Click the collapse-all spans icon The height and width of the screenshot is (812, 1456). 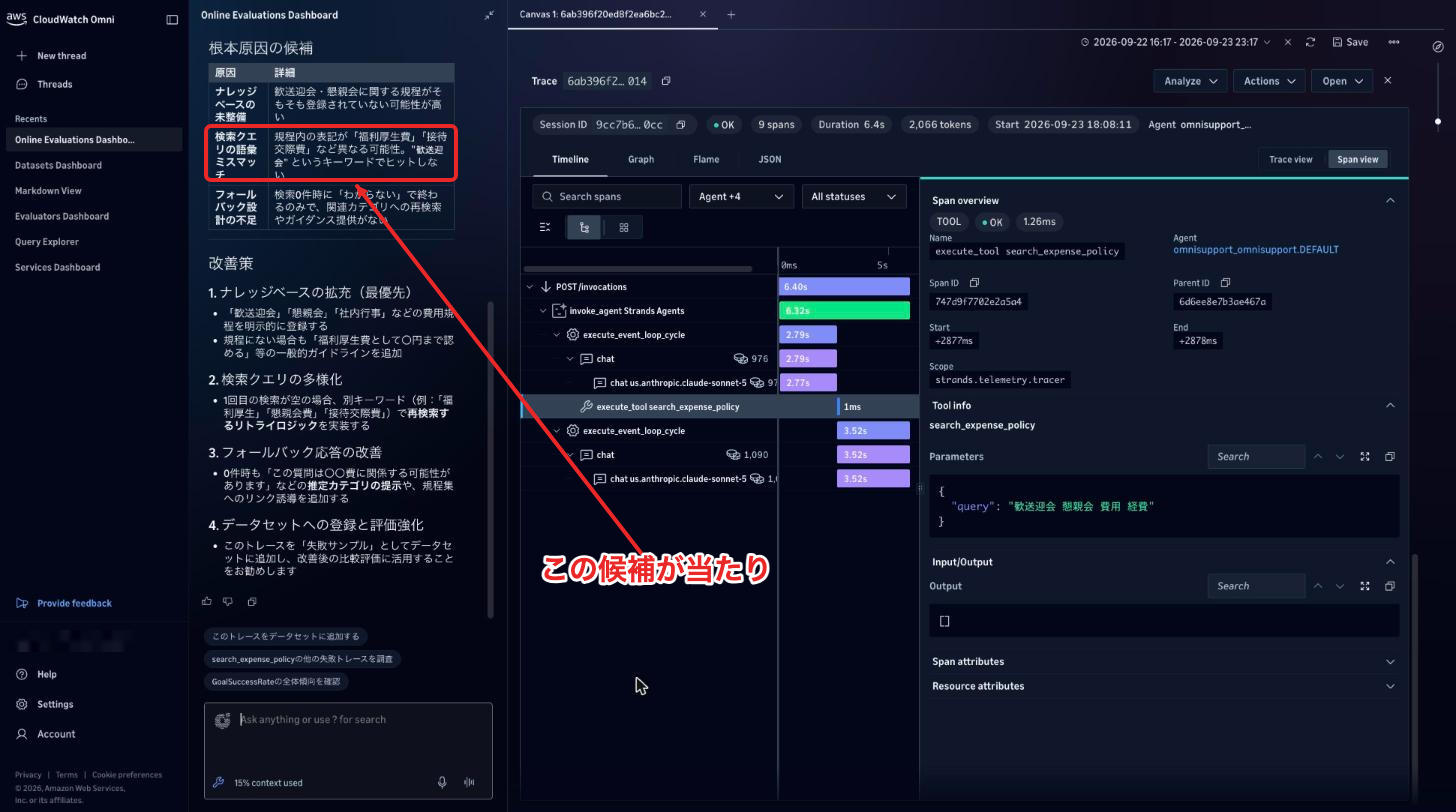pos(545,227)
